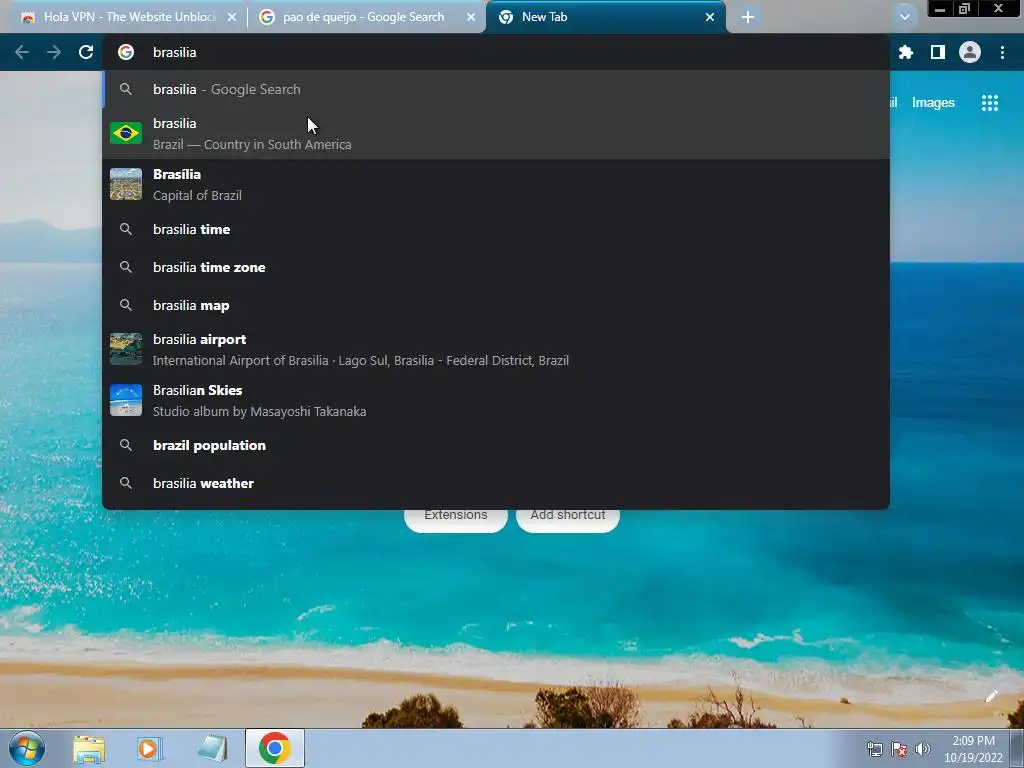1024x768 pixels.
Task: Choose 'brasilia airport' suggestion
Action: click(x=496, y=349)
